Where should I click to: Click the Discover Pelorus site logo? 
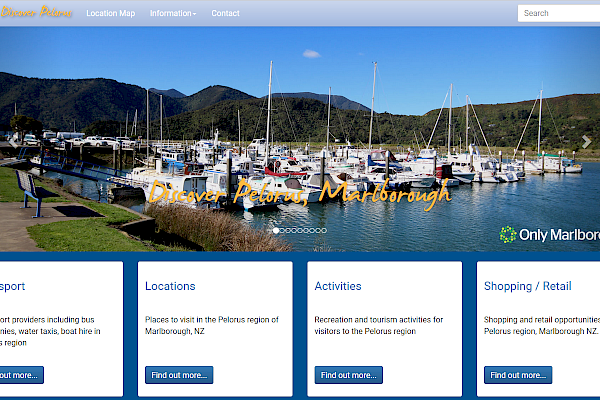tap(36, 13)
